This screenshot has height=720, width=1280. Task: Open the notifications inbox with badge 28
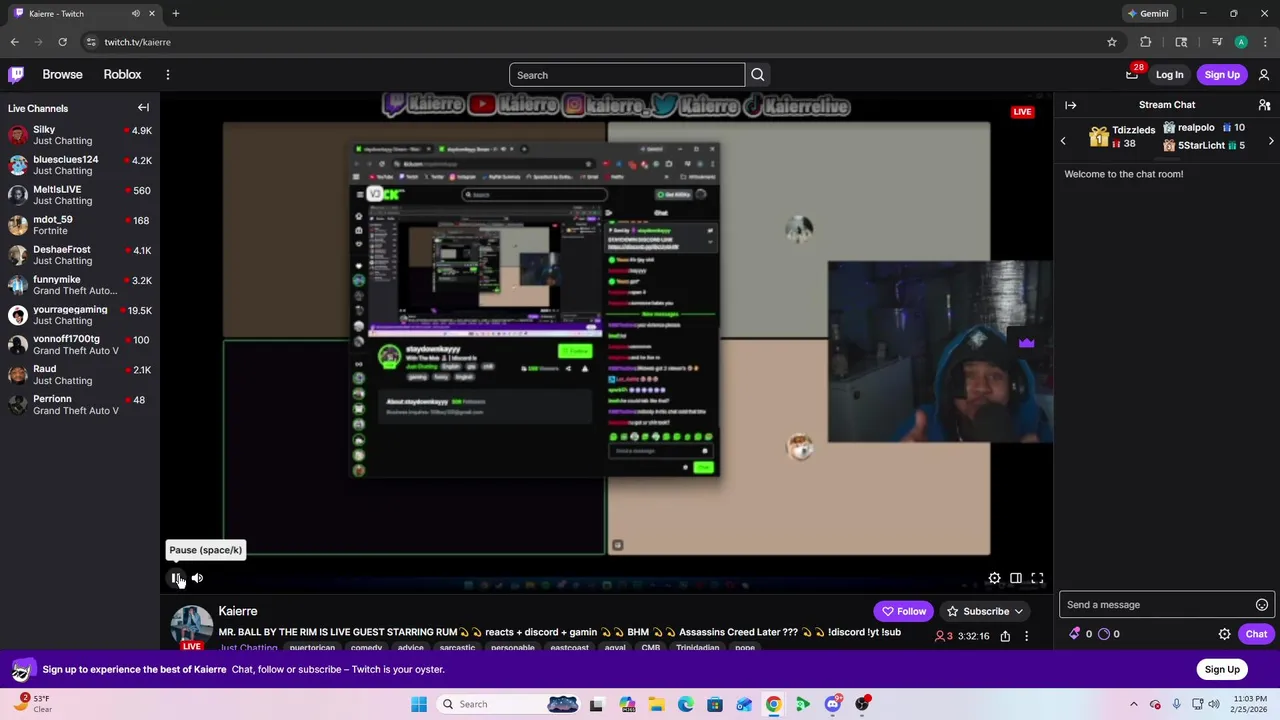click(1132, 74)
